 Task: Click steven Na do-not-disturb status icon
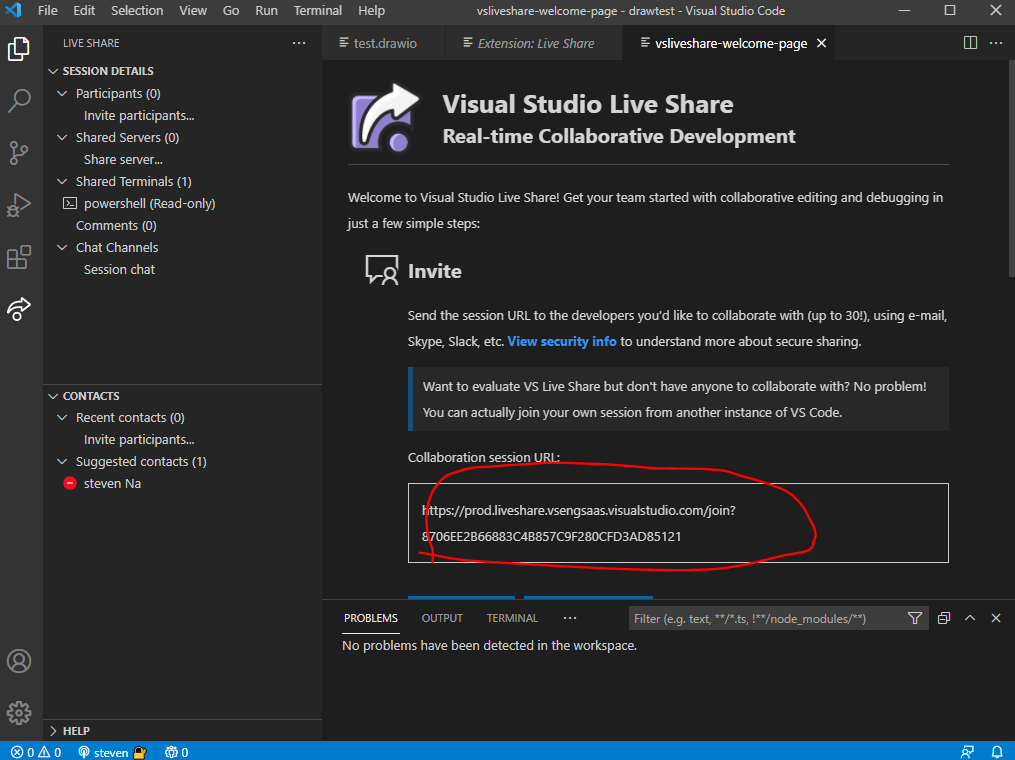pos(70,483)
